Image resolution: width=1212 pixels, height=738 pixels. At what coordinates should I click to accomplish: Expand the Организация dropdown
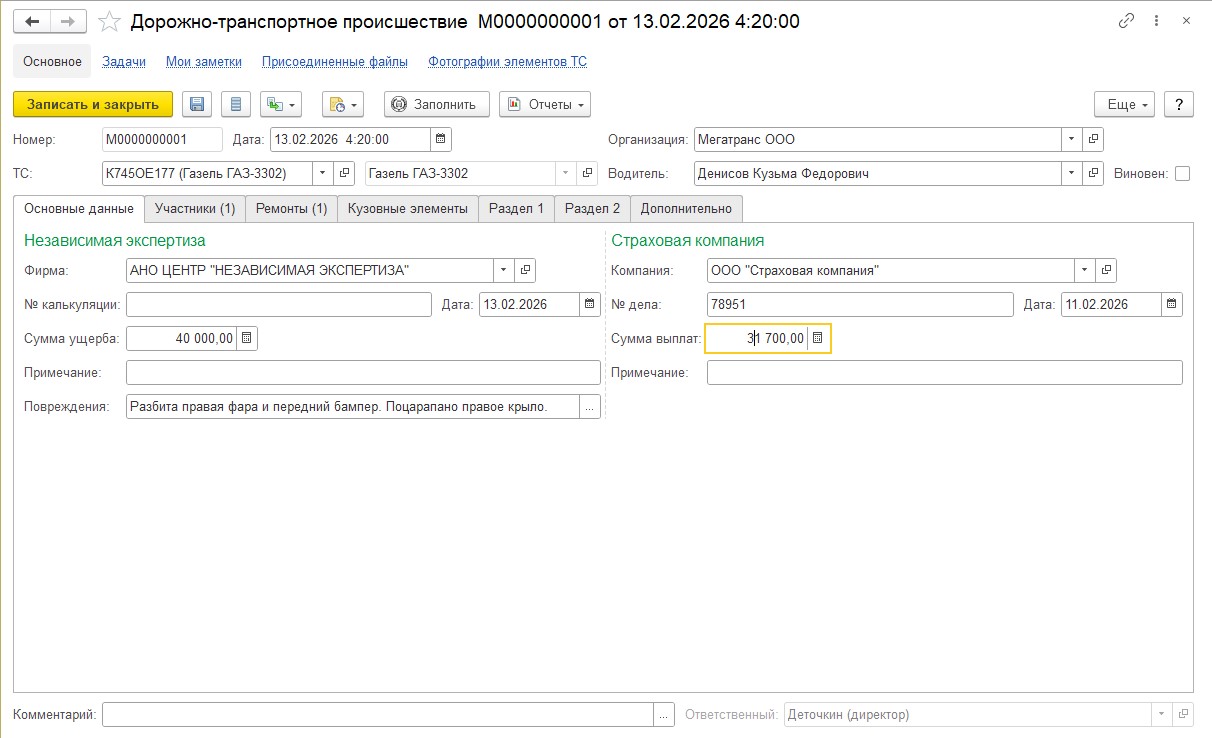tap(1071, 139)
